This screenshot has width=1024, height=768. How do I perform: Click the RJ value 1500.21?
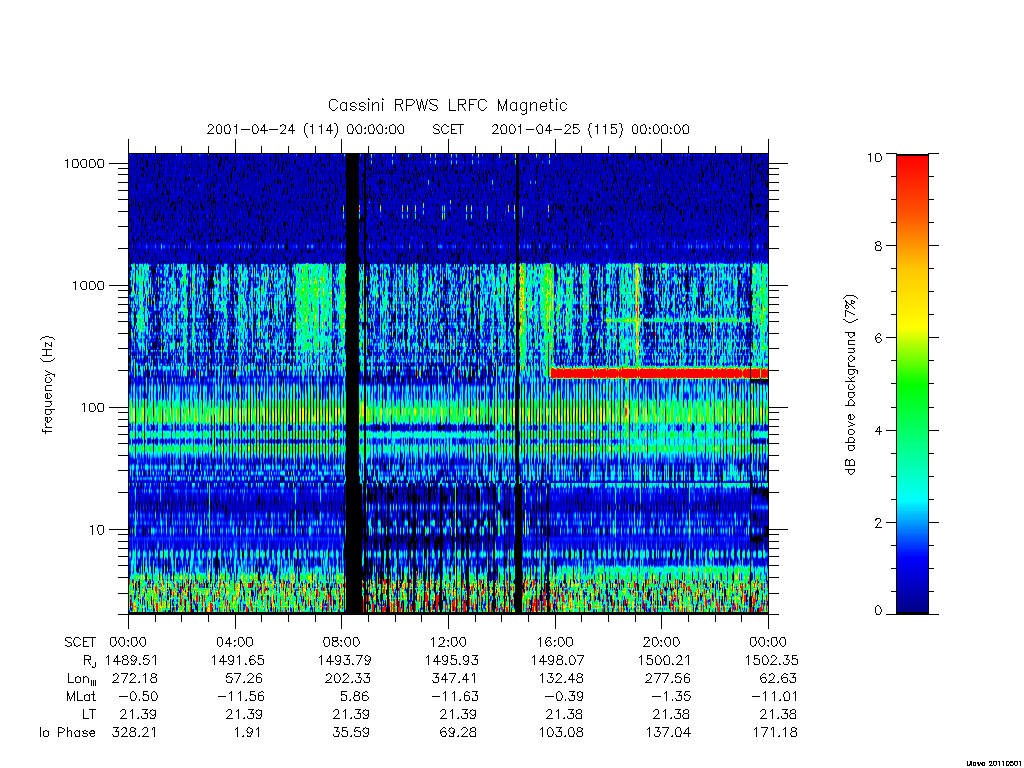pos(664,660)
